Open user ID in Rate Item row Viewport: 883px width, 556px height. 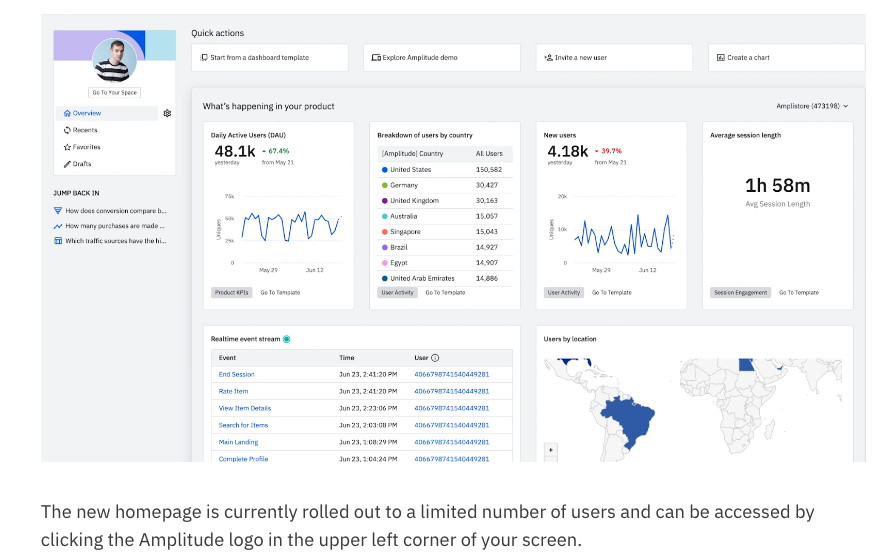[x=452, y=391]
